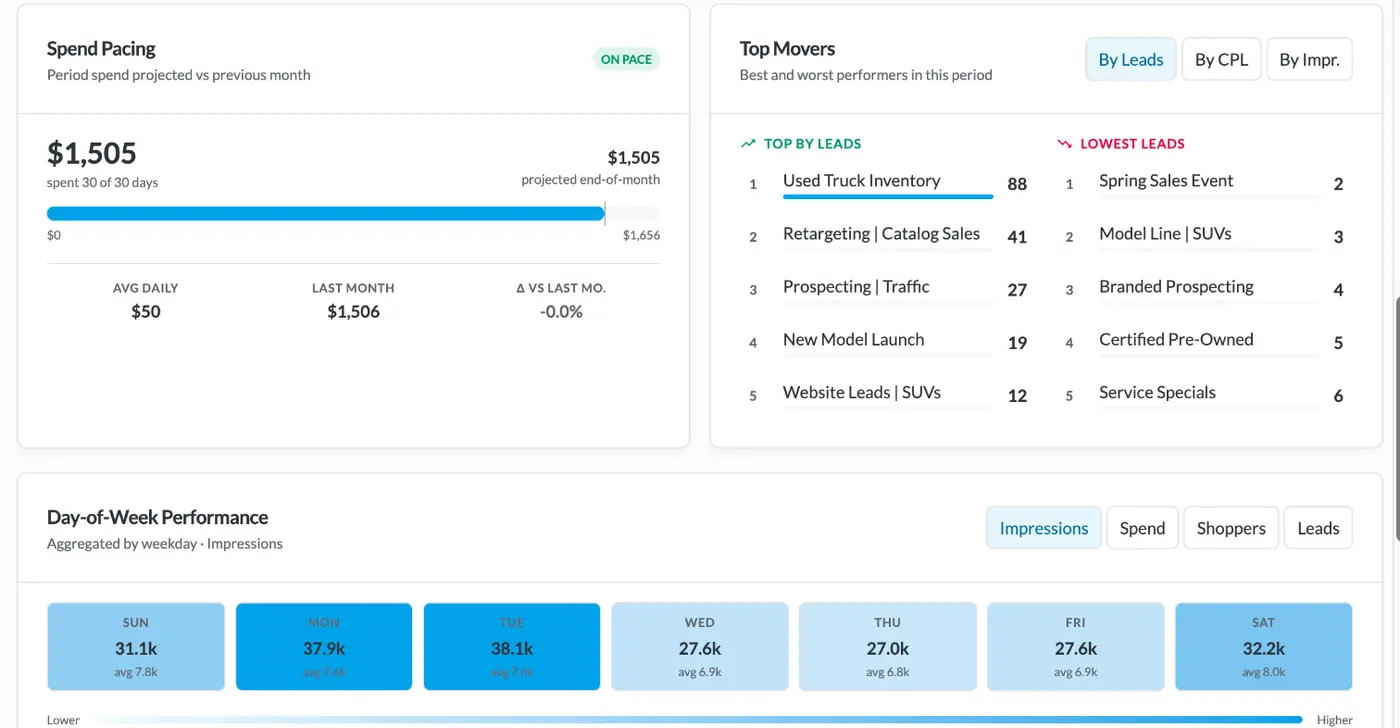
Task: Click the ON PACE status badge
Action: [626, 60]
